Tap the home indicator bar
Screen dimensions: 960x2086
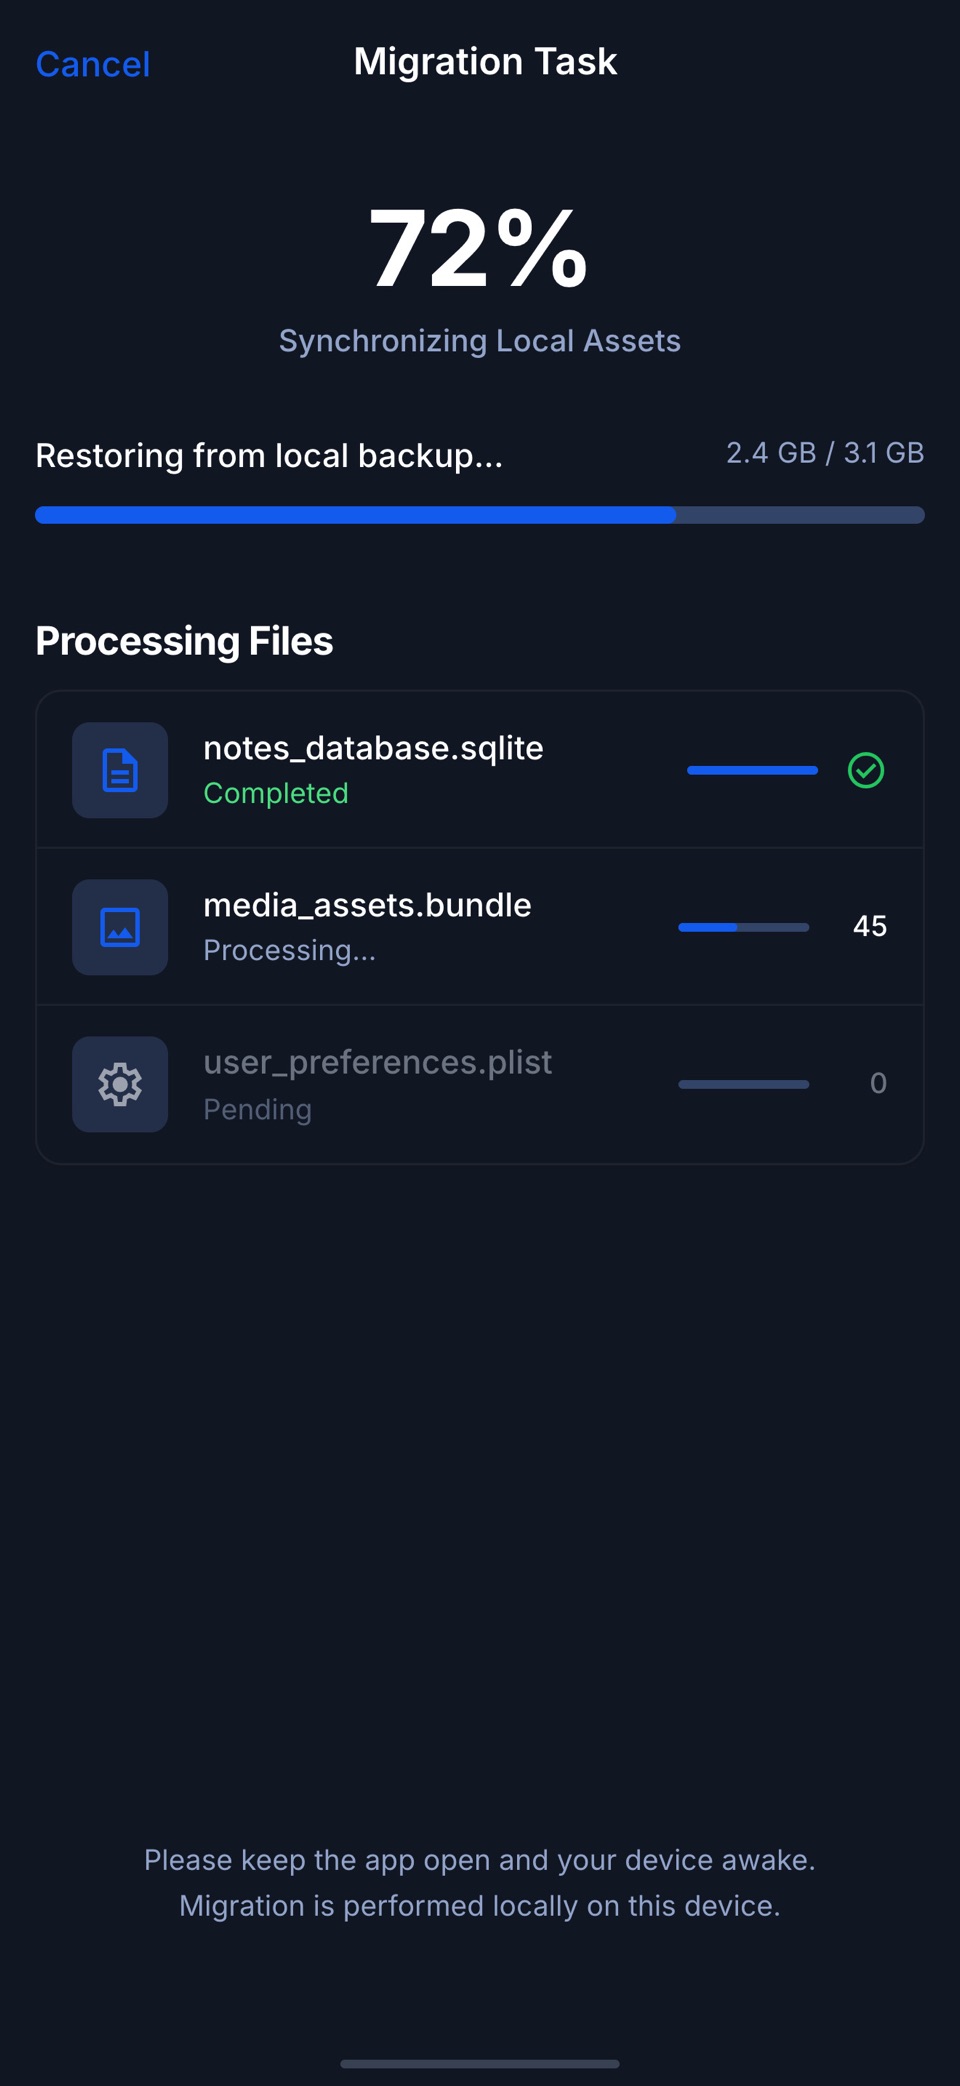pyautogui.click(x=480, y=2063)
